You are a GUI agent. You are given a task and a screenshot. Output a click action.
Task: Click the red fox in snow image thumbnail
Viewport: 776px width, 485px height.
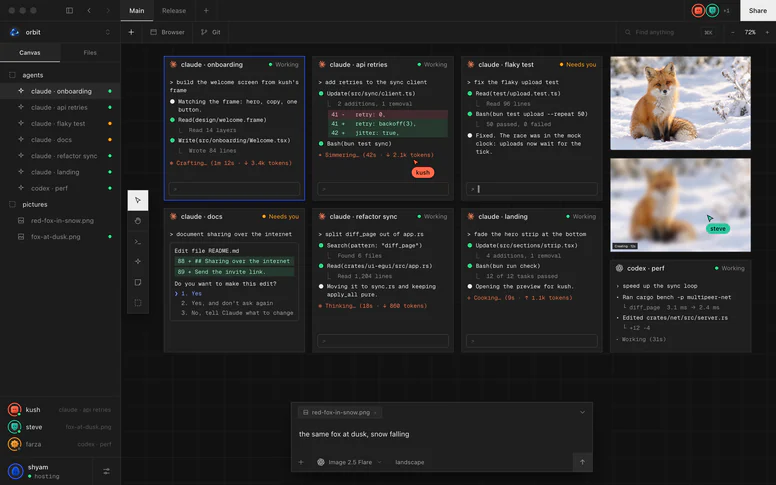680,103
